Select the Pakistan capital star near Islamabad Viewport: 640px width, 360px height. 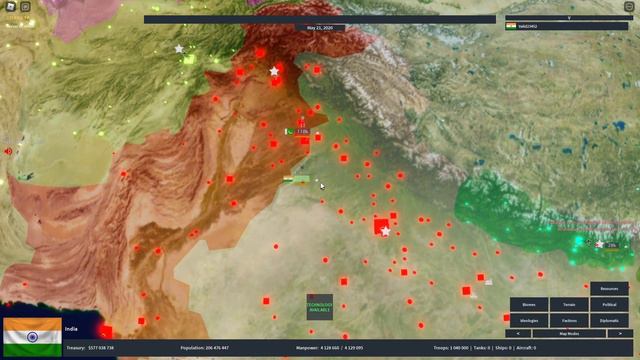pyautogui.click(x=274, y=71)
